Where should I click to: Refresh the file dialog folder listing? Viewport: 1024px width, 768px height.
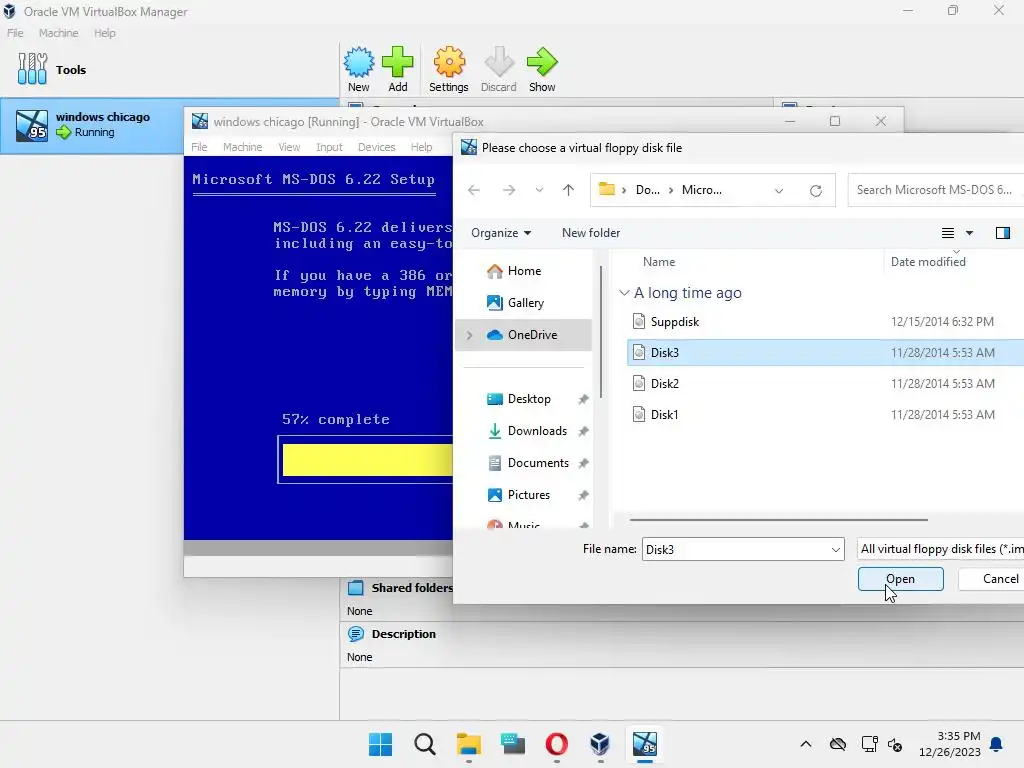coord(816,191)
